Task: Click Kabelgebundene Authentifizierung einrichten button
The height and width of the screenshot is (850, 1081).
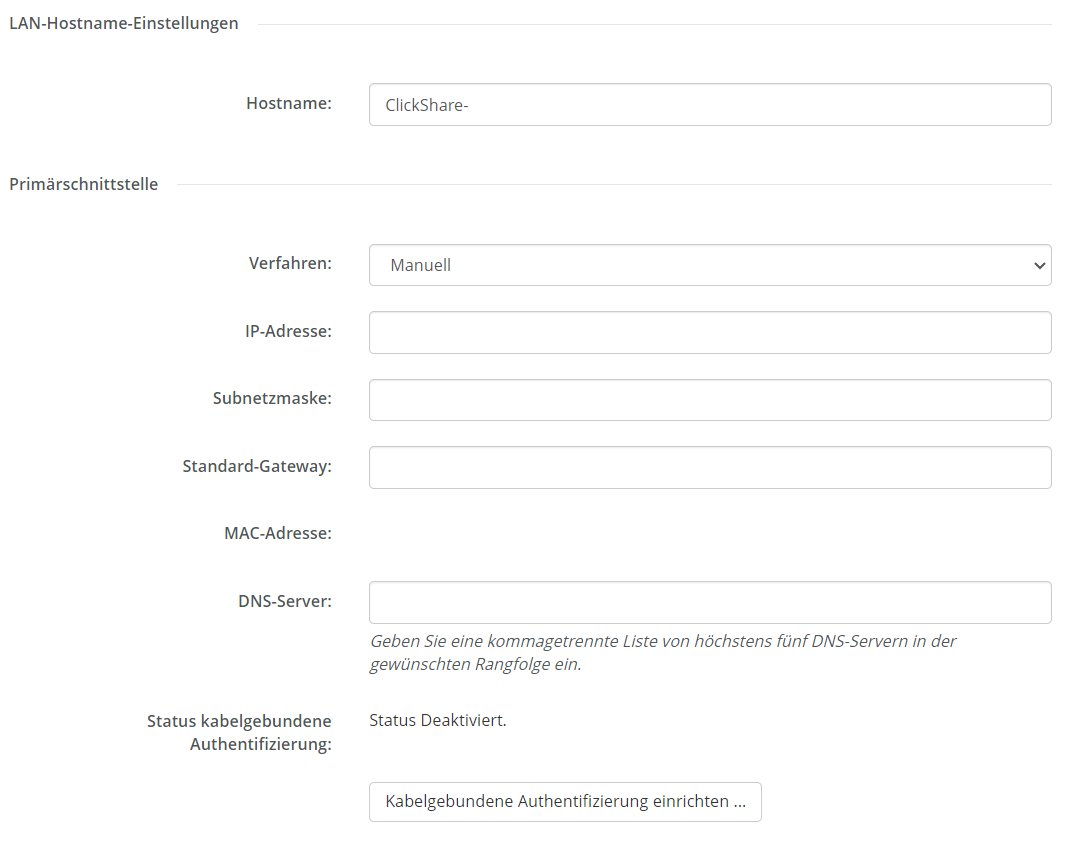Action: (x=565, y=802)
